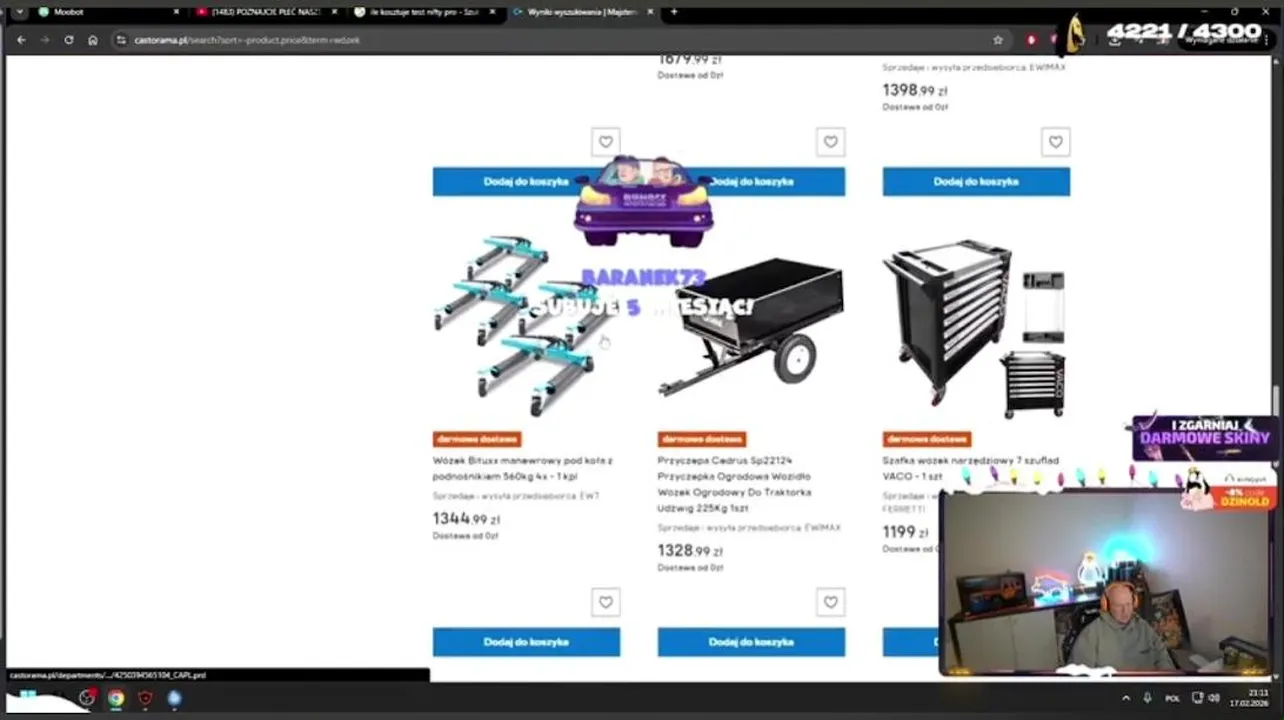Click 'Dostawa od 0zł' under the 1328.99 zł price

click(690, 568)
